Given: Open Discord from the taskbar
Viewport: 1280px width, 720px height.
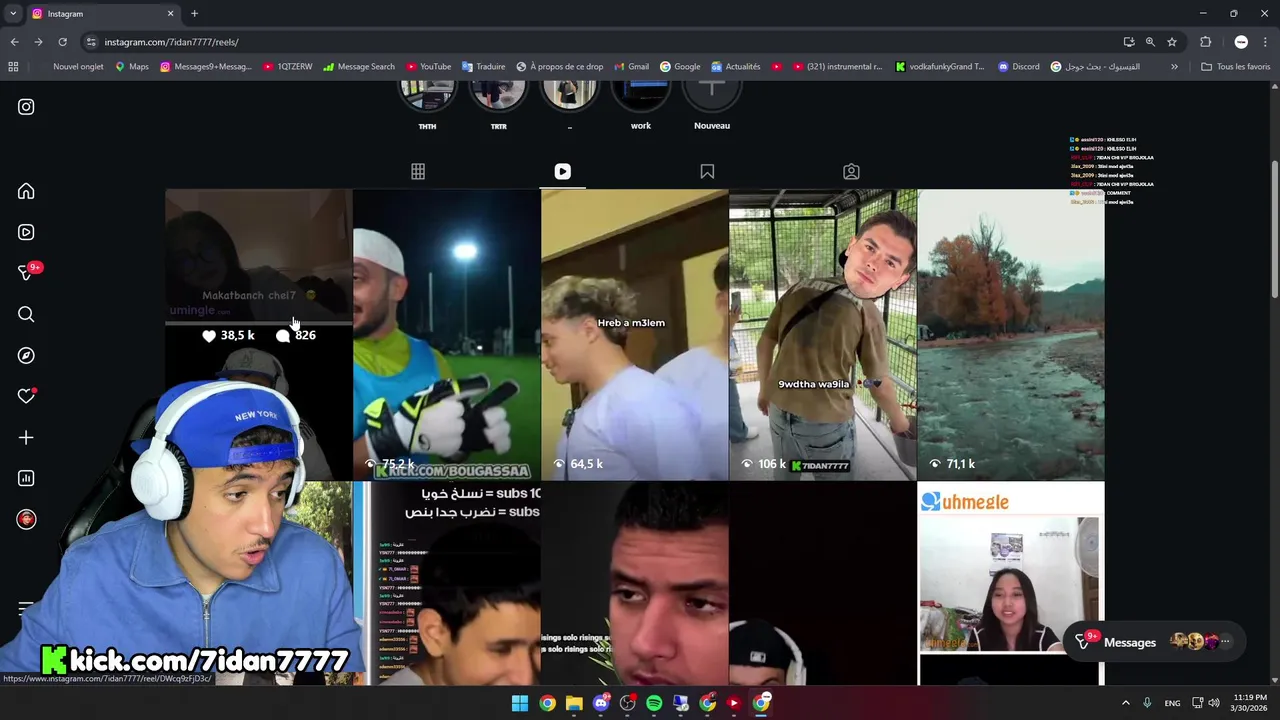Looking at the screenshot, I should [x=601, y=703].
